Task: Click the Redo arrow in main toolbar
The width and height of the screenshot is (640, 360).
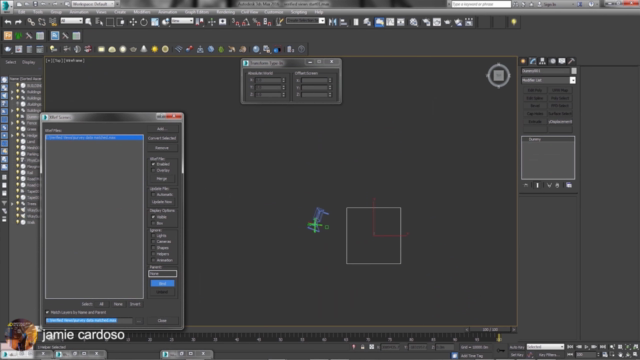Action: [x=18, y=22]
